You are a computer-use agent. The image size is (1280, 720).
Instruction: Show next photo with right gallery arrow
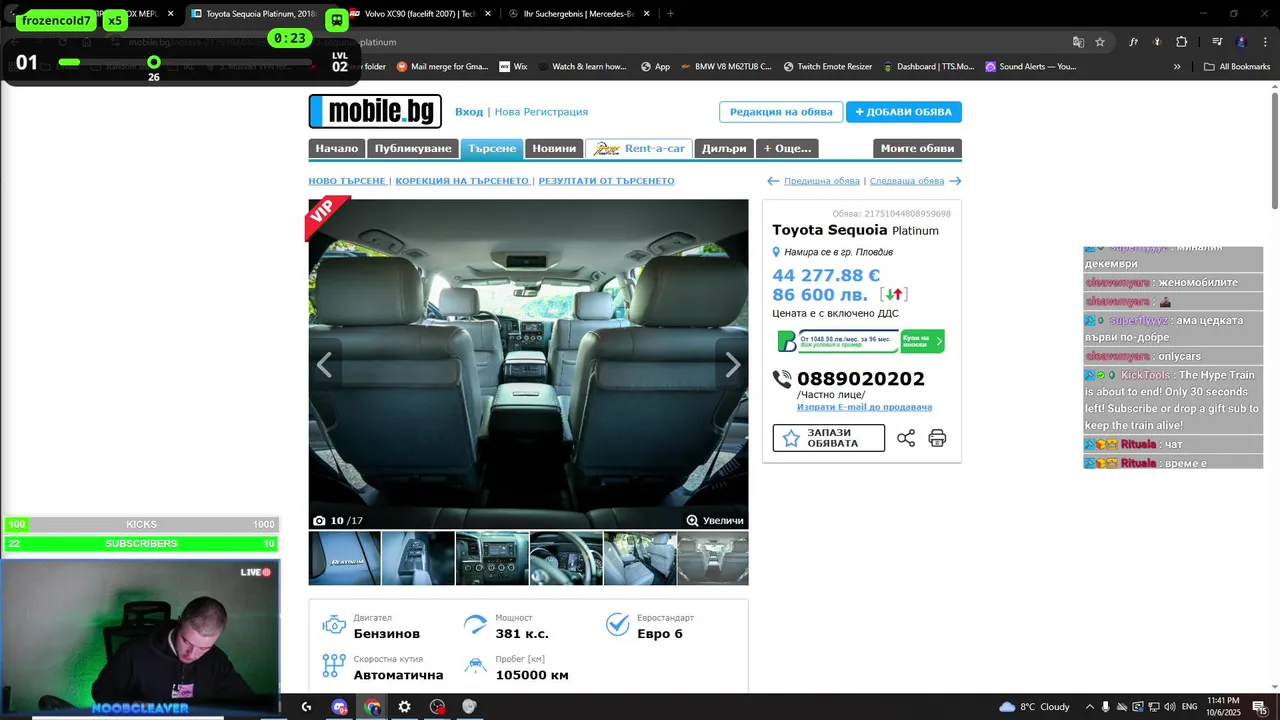coord(732,365)
